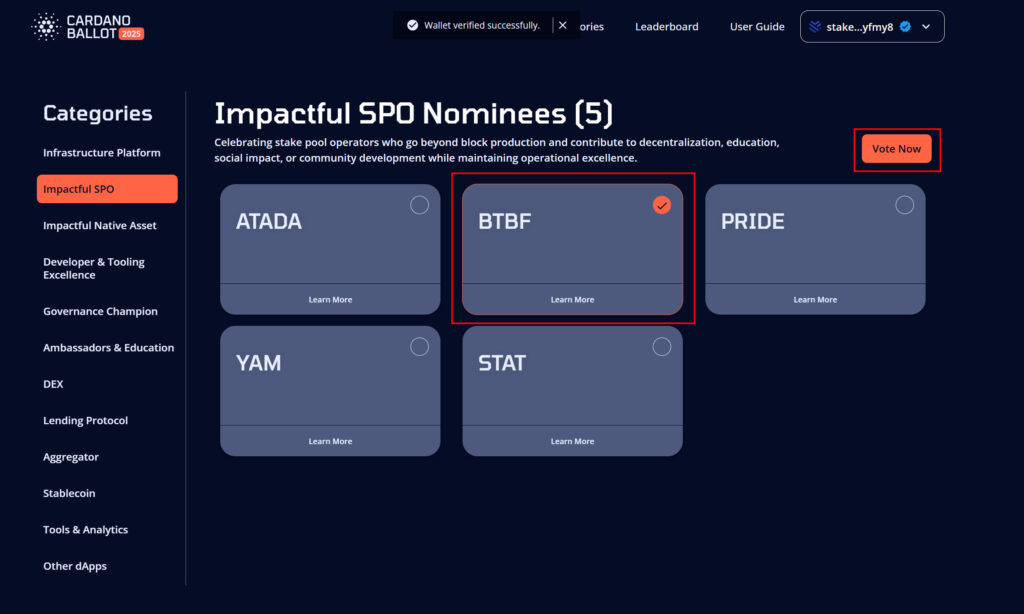This screenshot has width=1024, height=614.
Task: Open Learn More for BTBF
Action: [572, 300]
